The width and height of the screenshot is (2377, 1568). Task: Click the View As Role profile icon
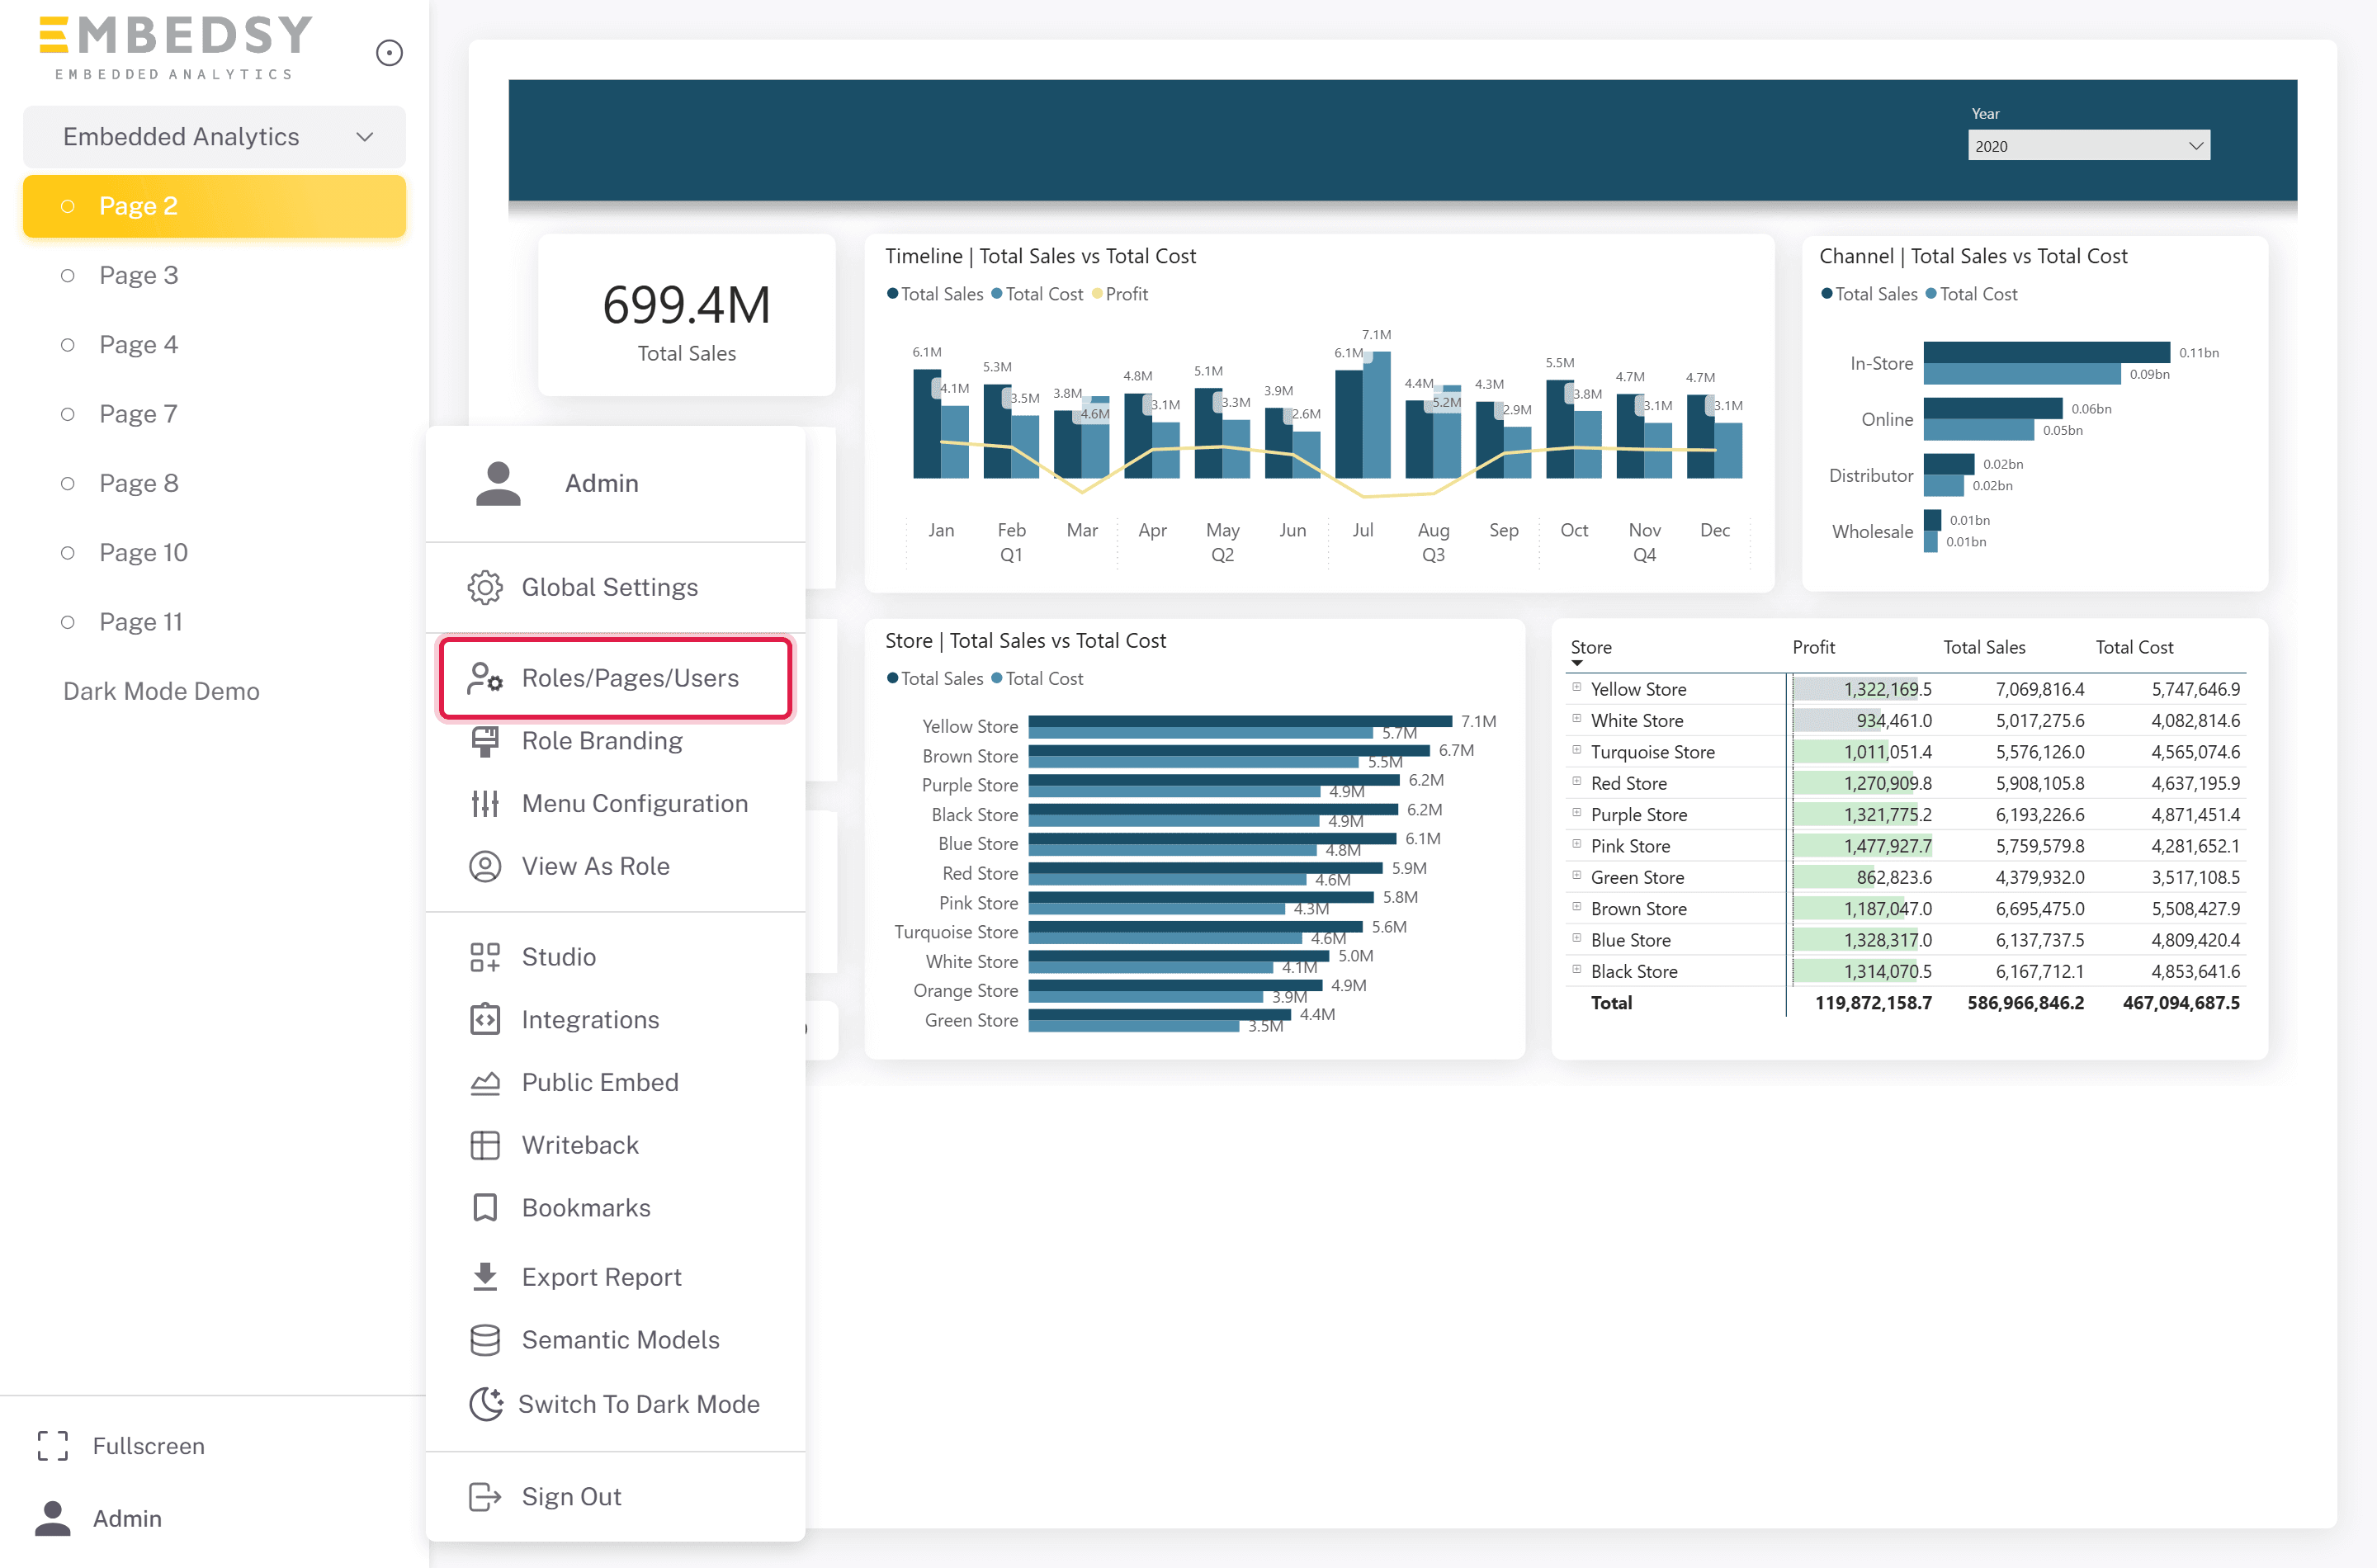[485, 866]
